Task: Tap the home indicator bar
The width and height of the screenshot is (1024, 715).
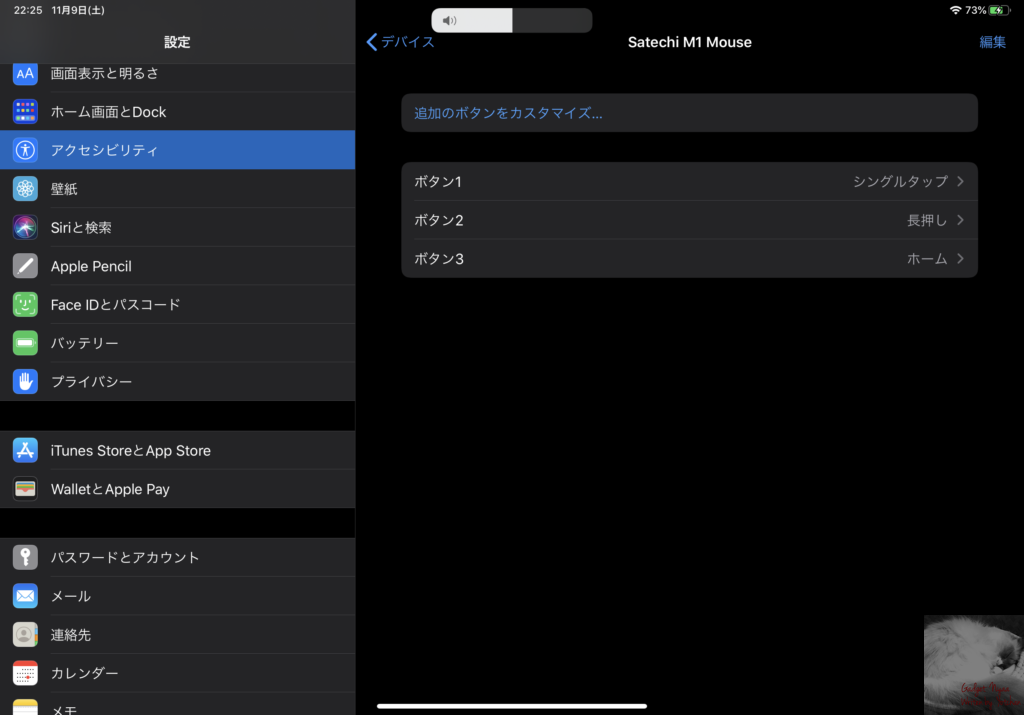Action: 512,706
